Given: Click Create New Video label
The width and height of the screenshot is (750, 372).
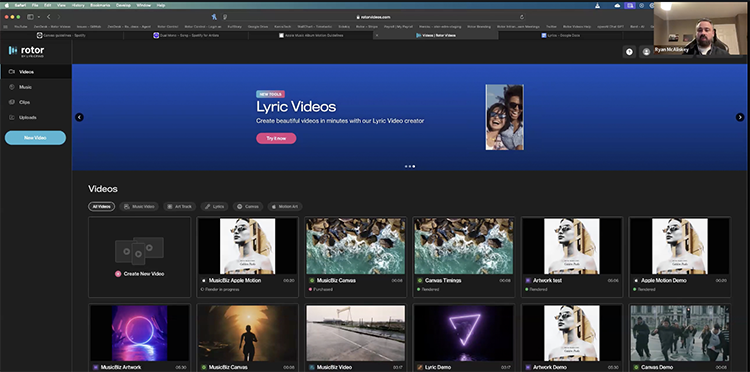Looking at the screenshot, I should coord(144,274).
